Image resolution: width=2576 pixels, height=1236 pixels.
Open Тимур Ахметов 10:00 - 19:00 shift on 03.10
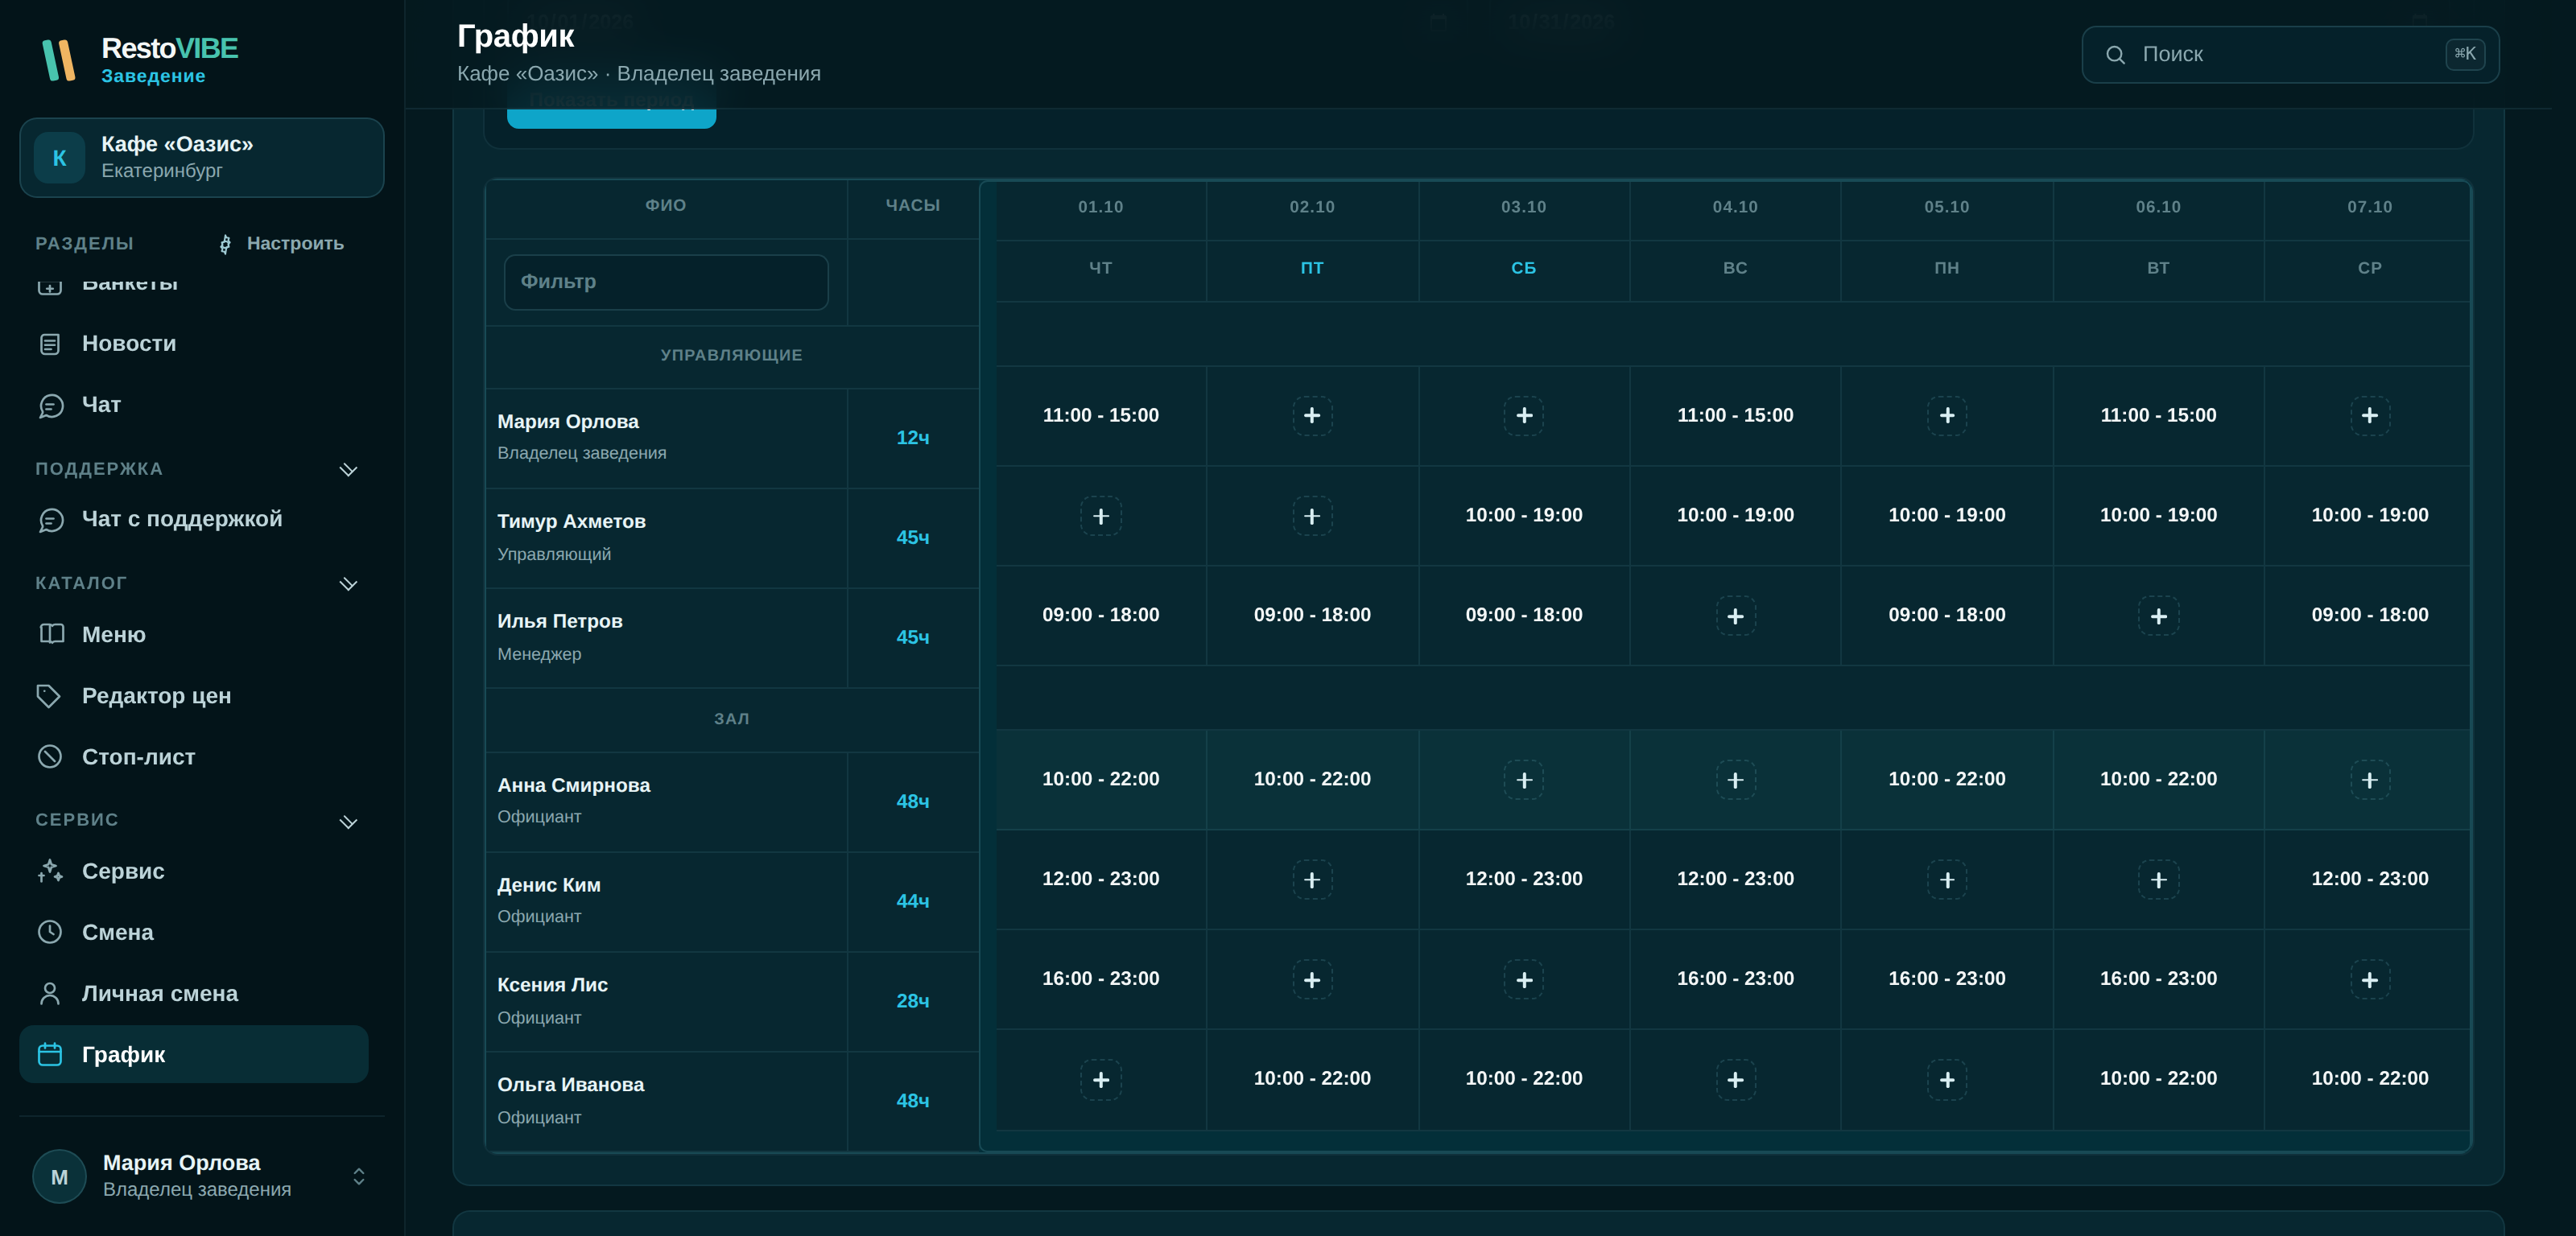click(1524, 515)
